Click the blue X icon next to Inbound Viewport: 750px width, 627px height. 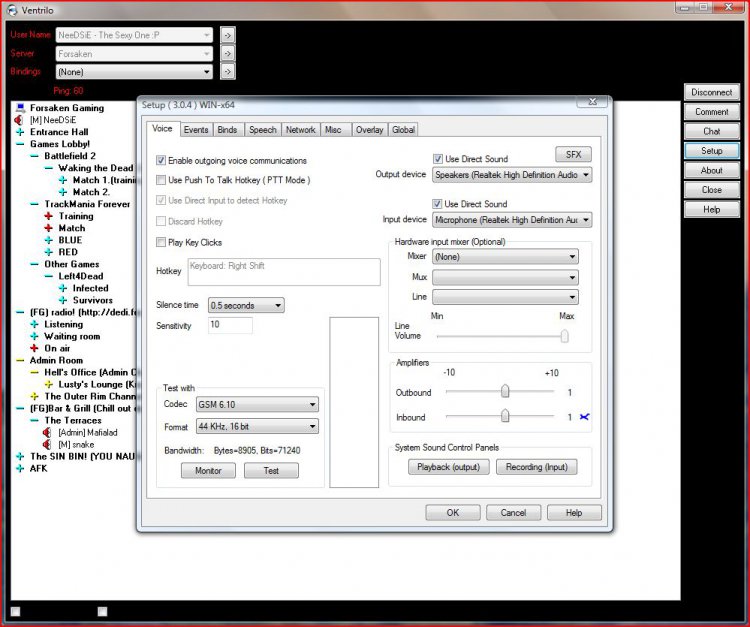pos(584,417)
